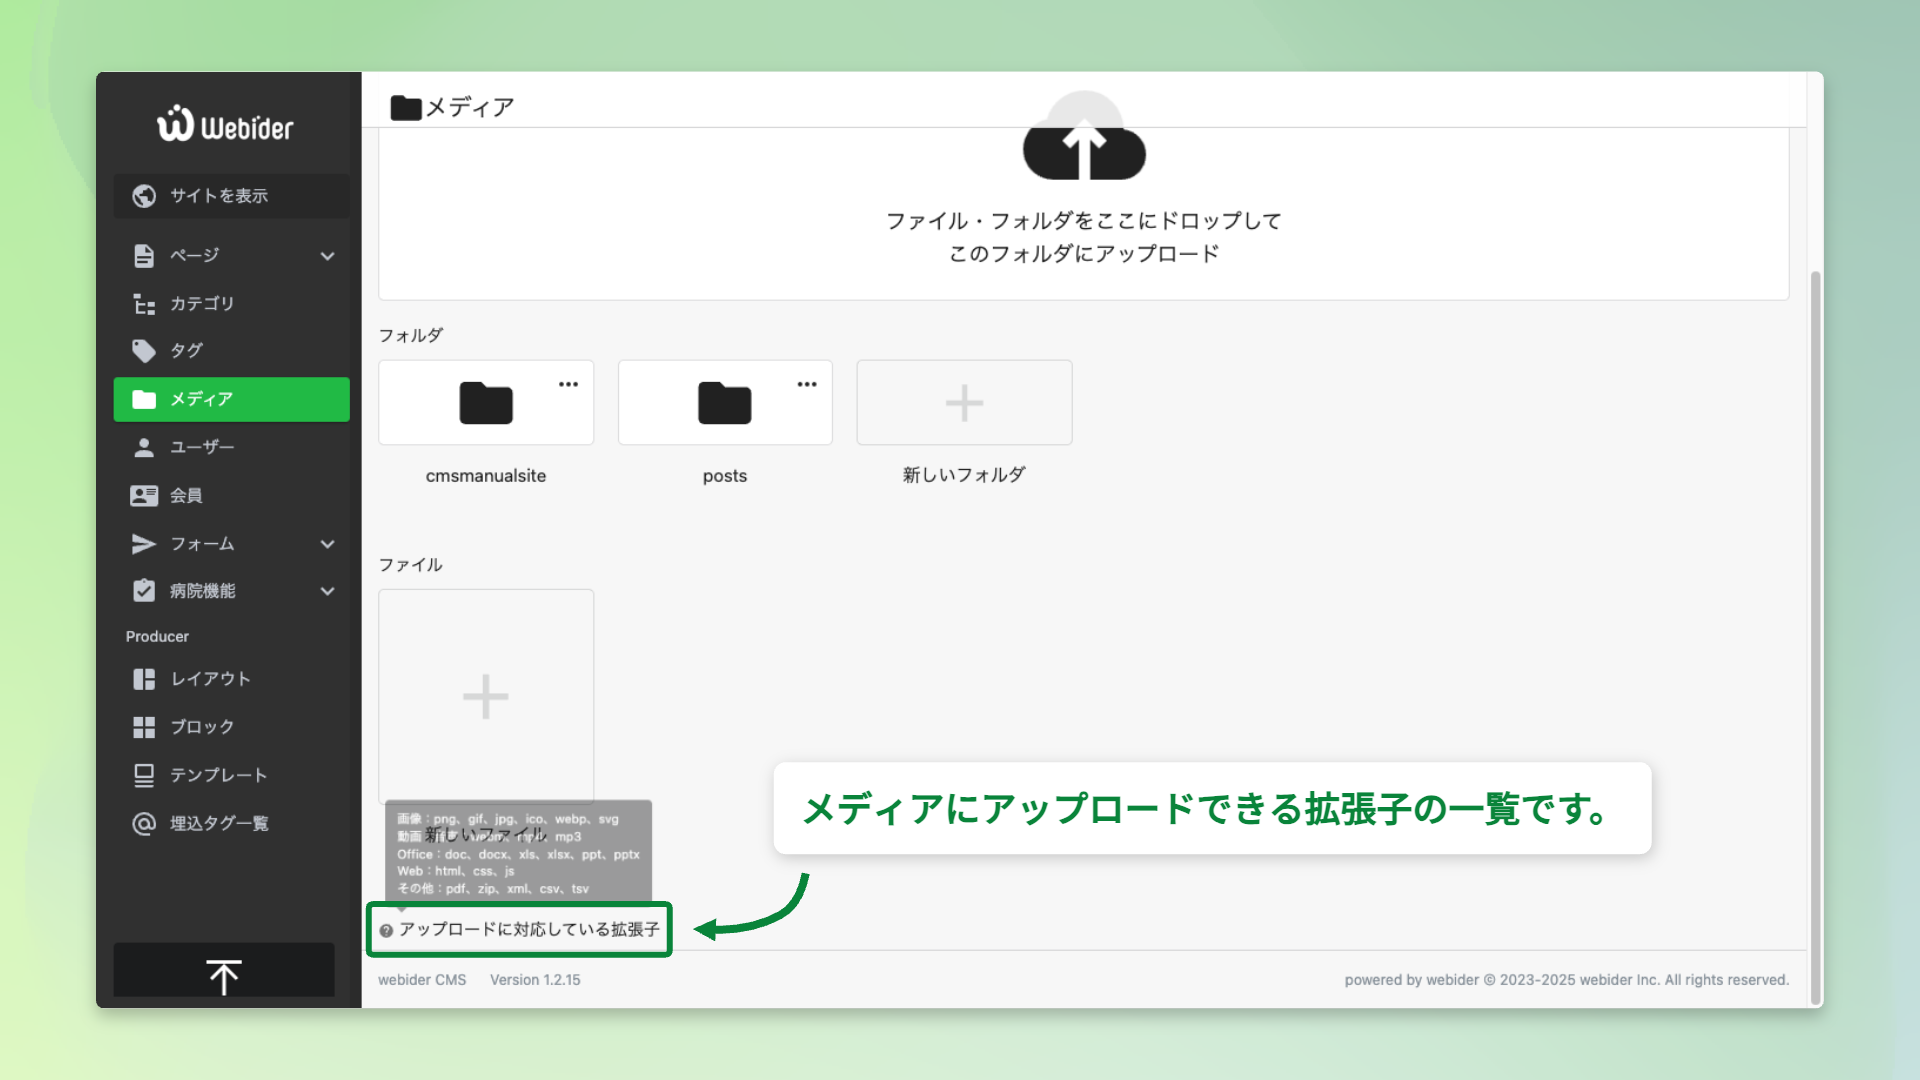Expand the 病院機能 submenu chevron
This screenshot has width=1920, height=1080.
(x=327, y=591)
